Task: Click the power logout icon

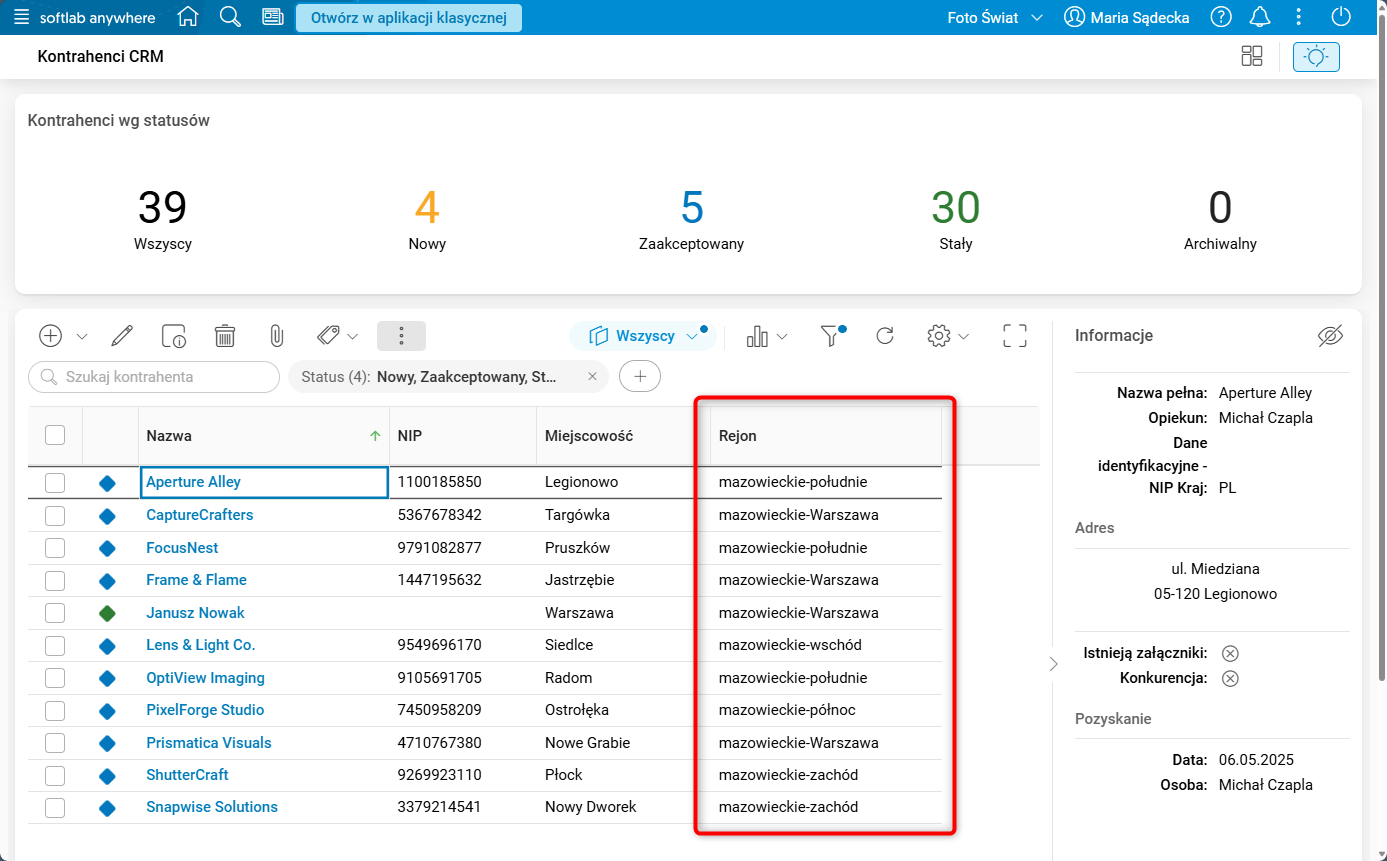Action: point(1341,17)
